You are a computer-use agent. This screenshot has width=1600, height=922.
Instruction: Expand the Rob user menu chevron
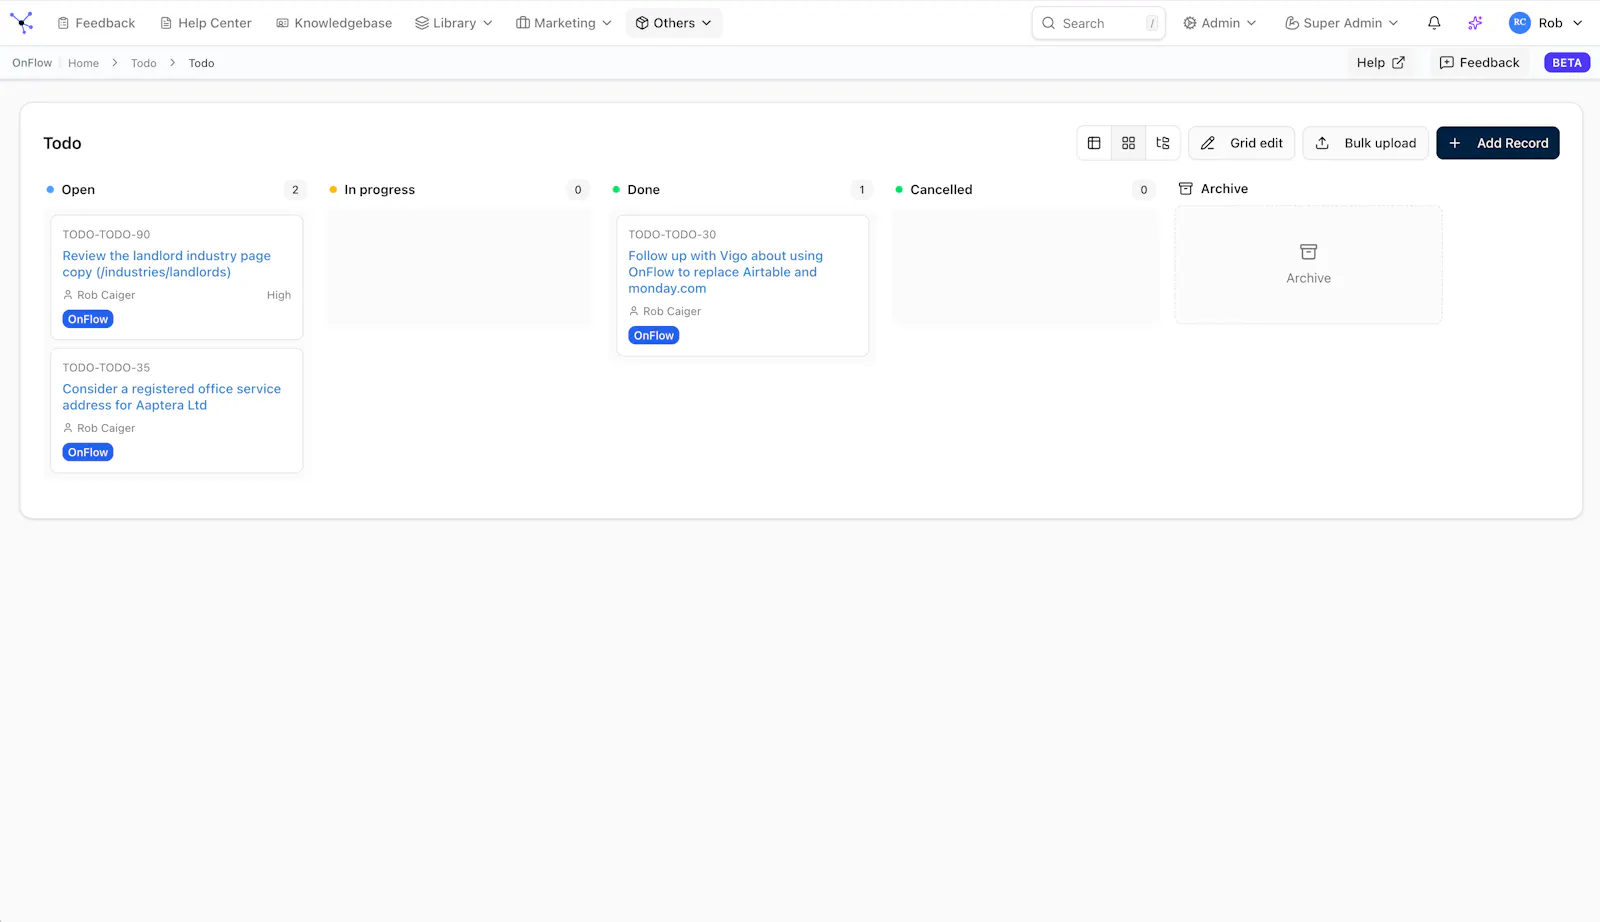coord(1578,23)
